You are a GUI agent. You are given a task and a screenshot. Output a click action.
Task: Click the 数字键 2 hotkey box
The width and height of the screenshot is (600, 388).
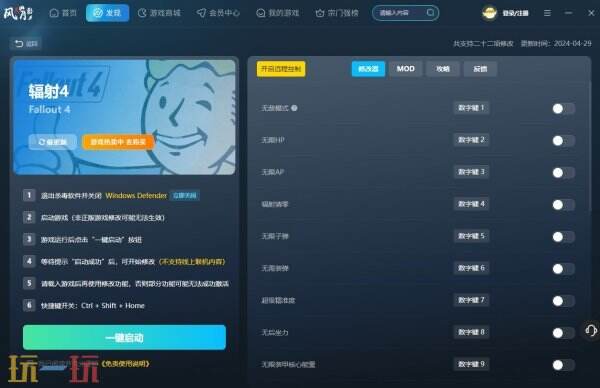pos(471,140)
